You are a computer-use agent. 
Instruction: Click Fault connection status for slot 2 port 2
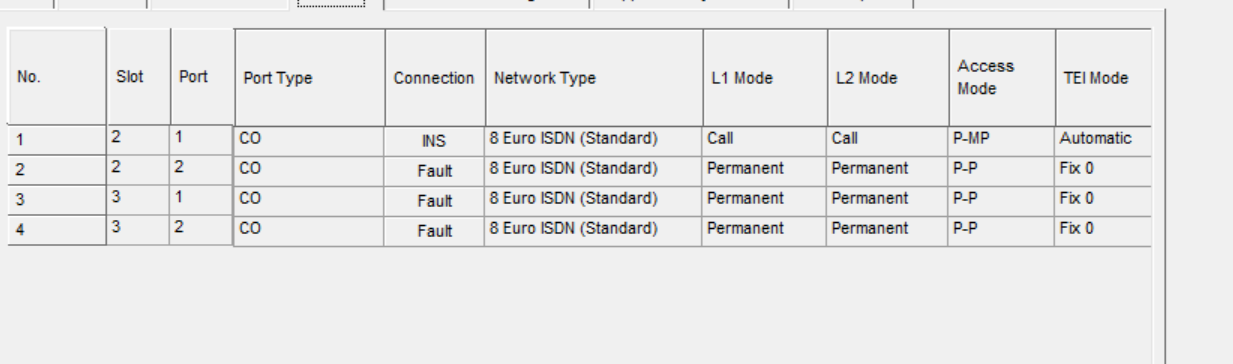[434, 171]
